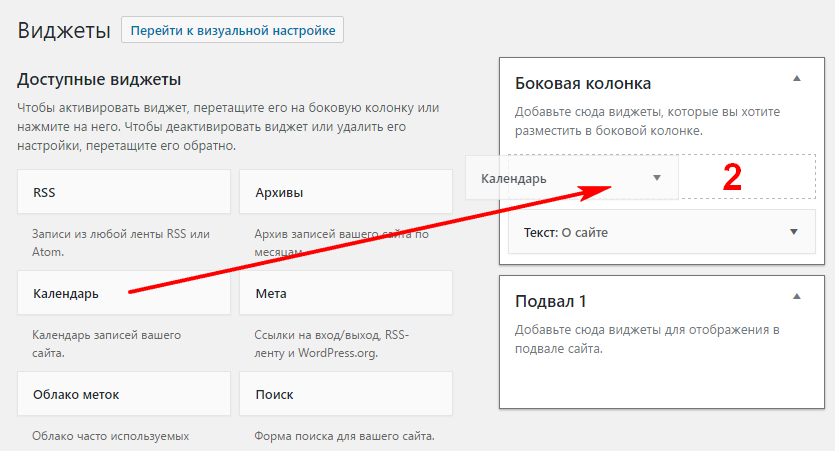Screen dimensions: 835x451
Task: Click the Боковая колонка heading
Action: (583, 83)
